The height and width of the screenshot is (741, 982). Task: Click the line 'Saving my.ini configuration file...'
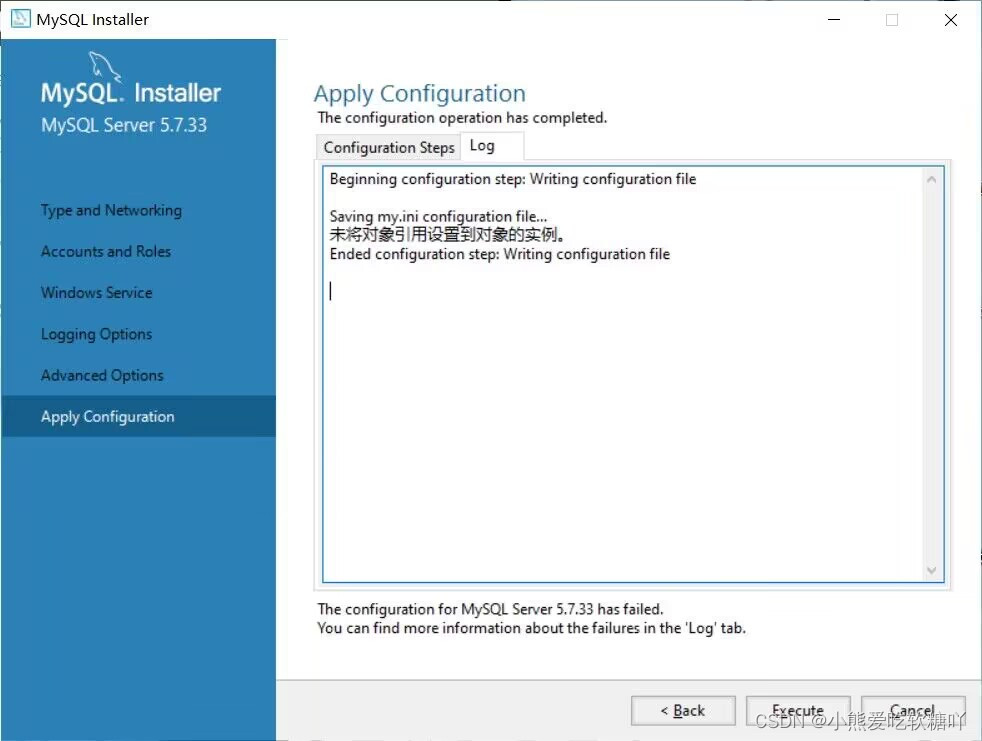pos(438,217)
